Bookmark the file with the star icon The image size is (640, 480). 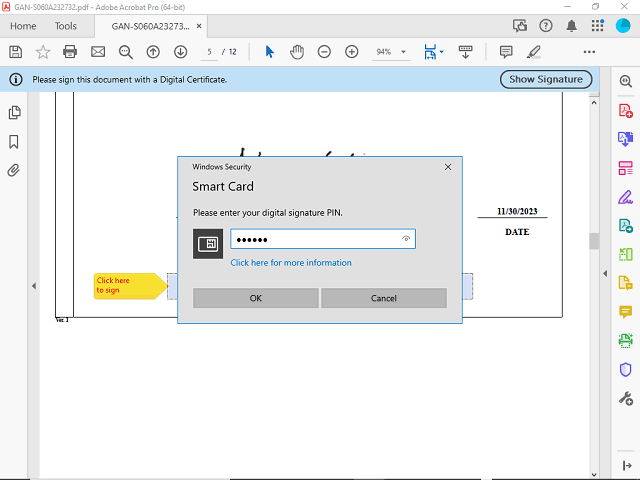coord(43,52)
